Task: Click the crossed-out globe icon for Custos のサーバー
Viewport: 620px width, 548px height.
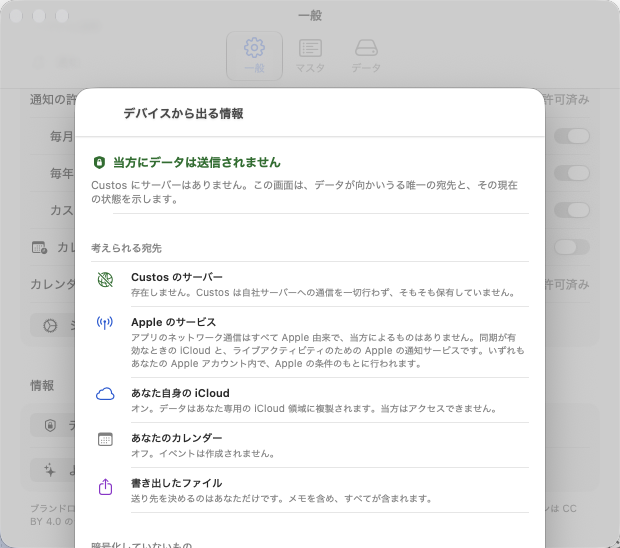Action: [x=105, y=280]
